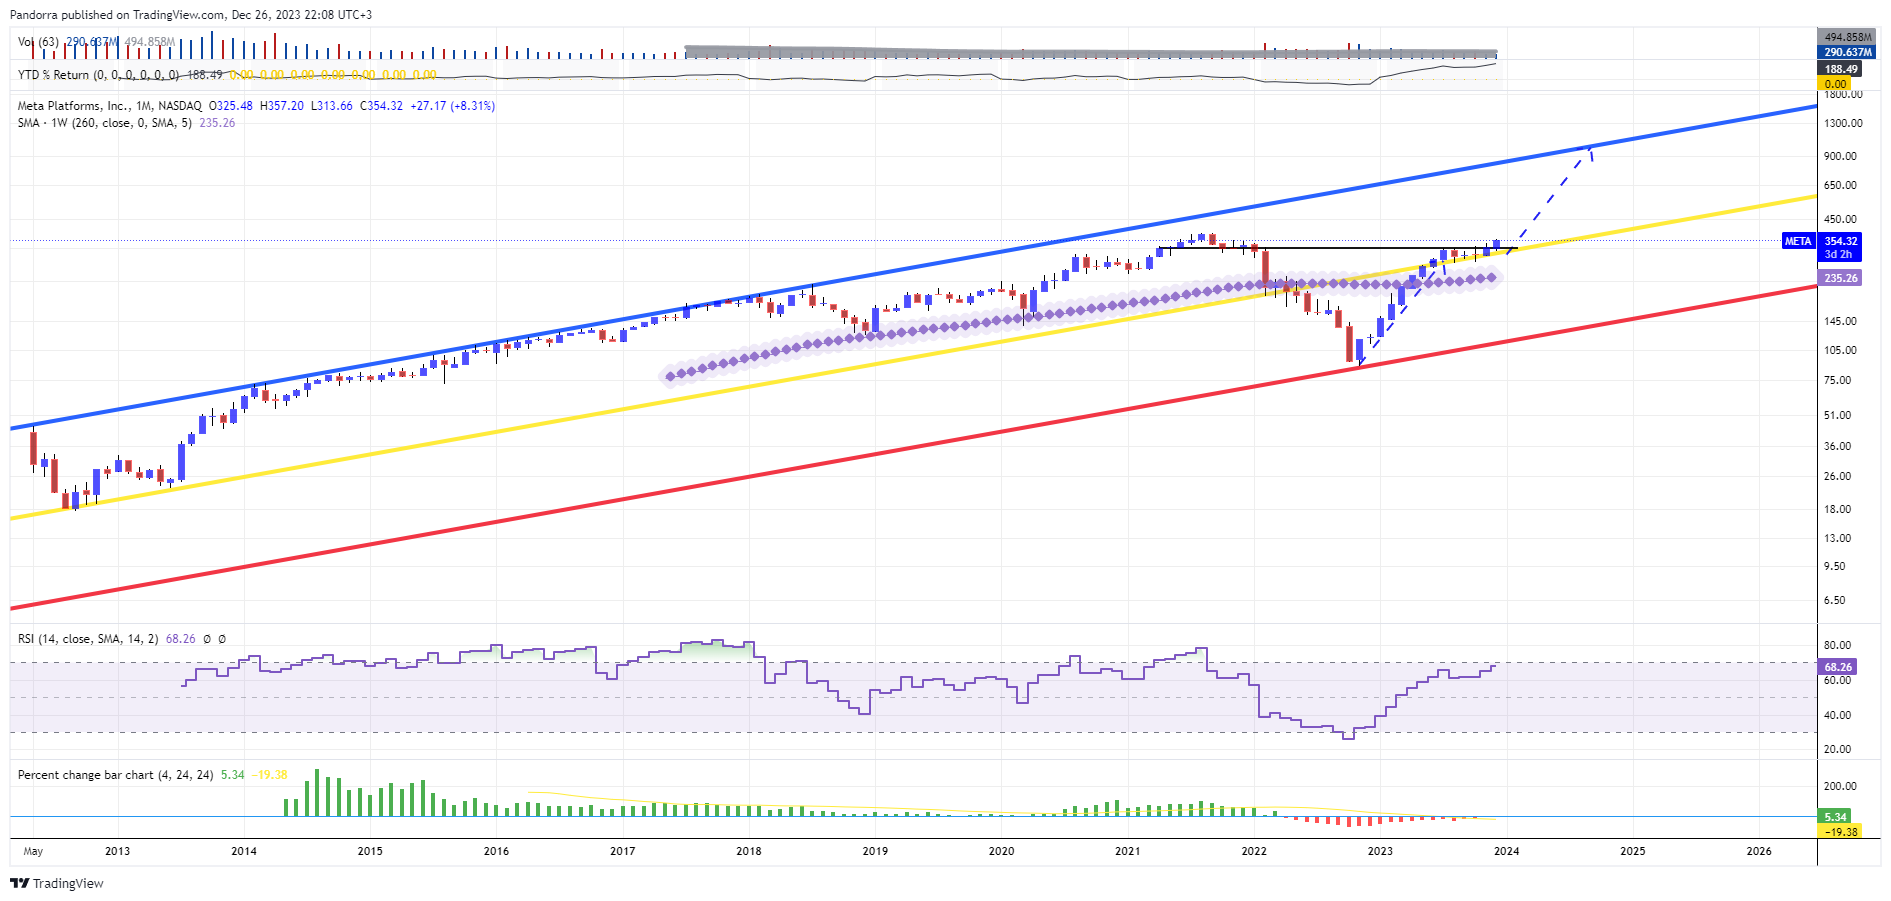Click the purple 235.26 label on price axis
This screenshot has height=901, width=1891.
(x=1840, y=278)
